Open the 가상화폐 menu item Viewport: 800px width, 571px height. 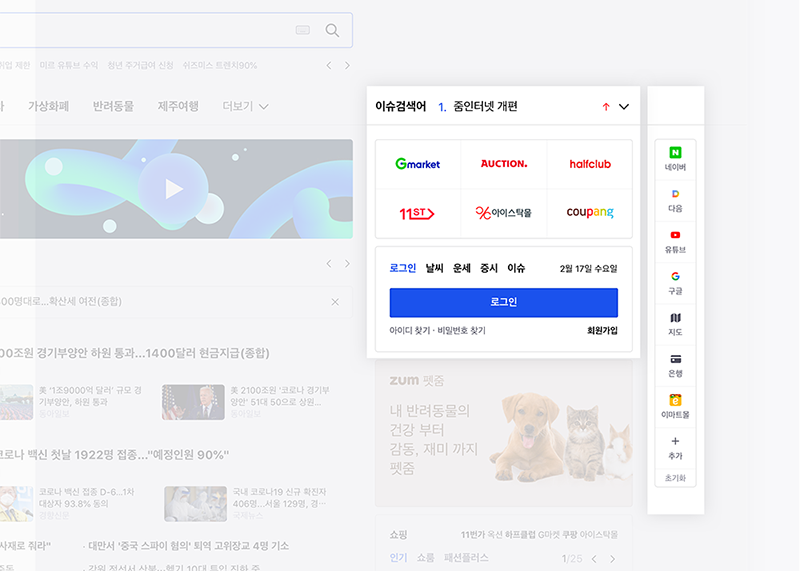(48, 106)
